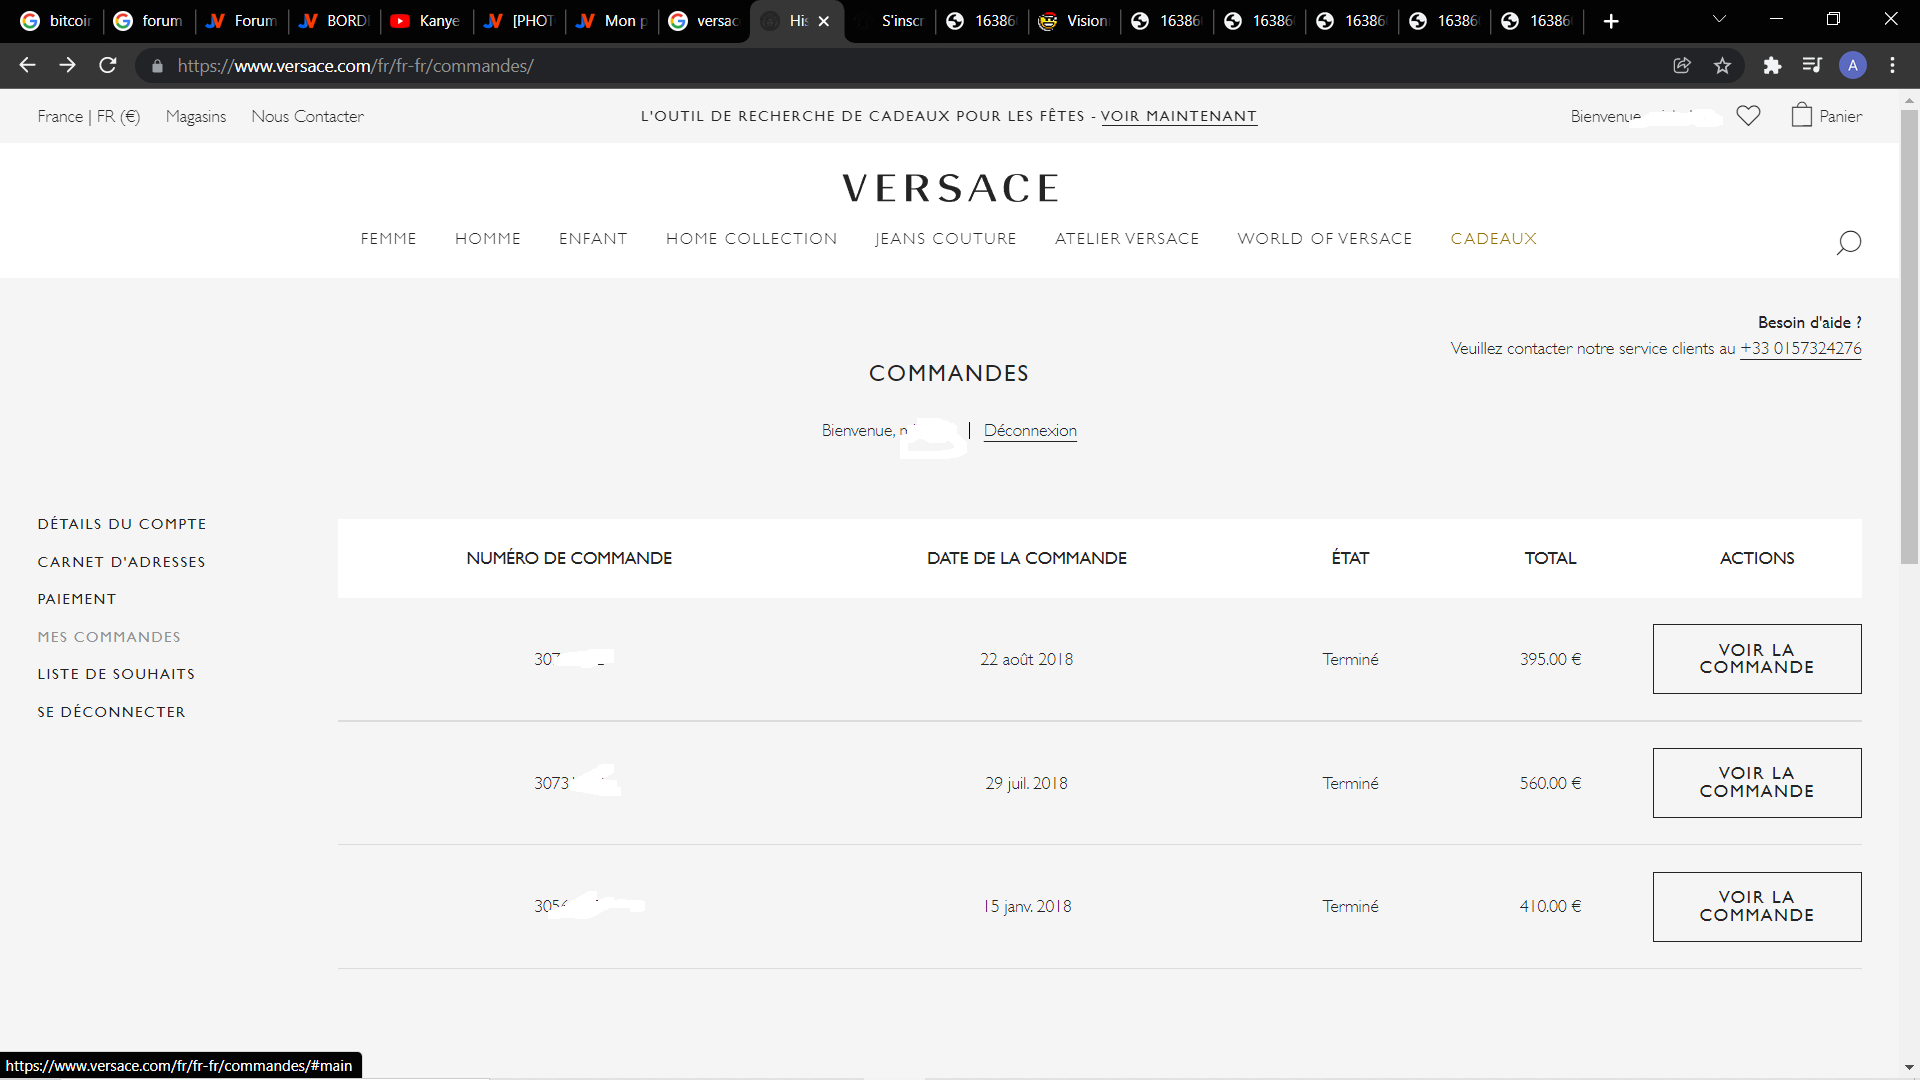1920x1080 pixels.
Task: Click the 560.00 € total
Action: point(1550,784)
